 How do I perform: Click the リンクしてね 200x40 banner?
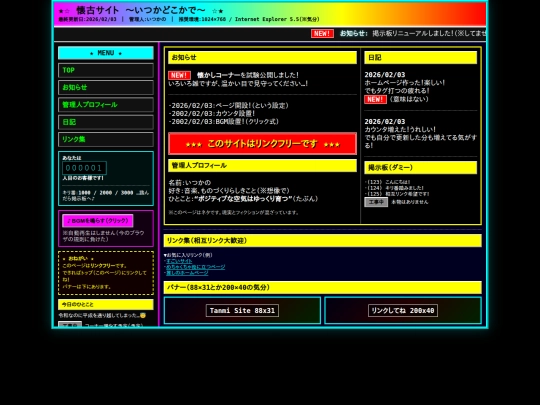(x=403, y=310)
